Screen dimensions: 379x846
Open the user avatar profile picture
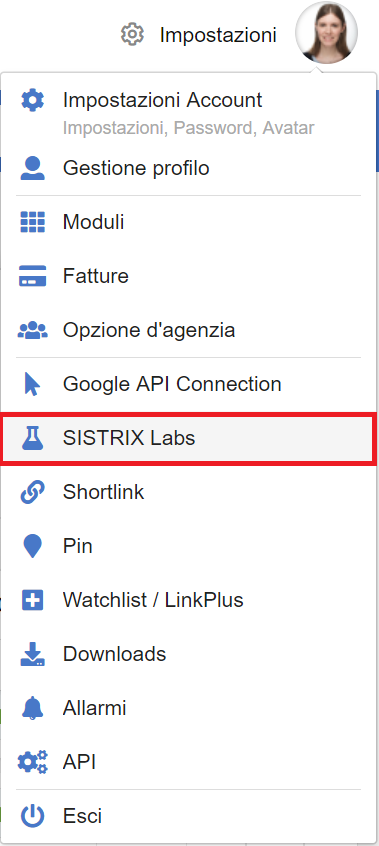click(326, 32)
